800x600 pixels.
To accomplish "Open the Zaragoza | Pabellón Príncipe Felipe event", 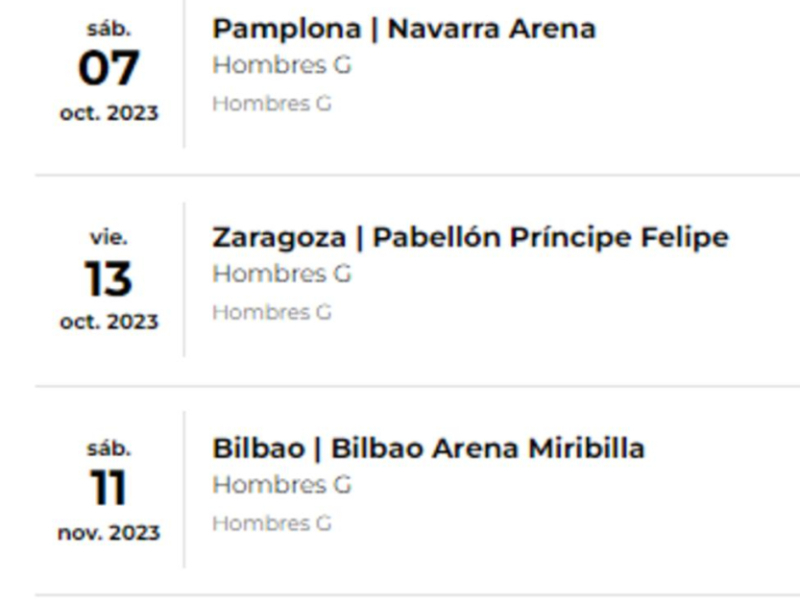I will tap(470, 238).
